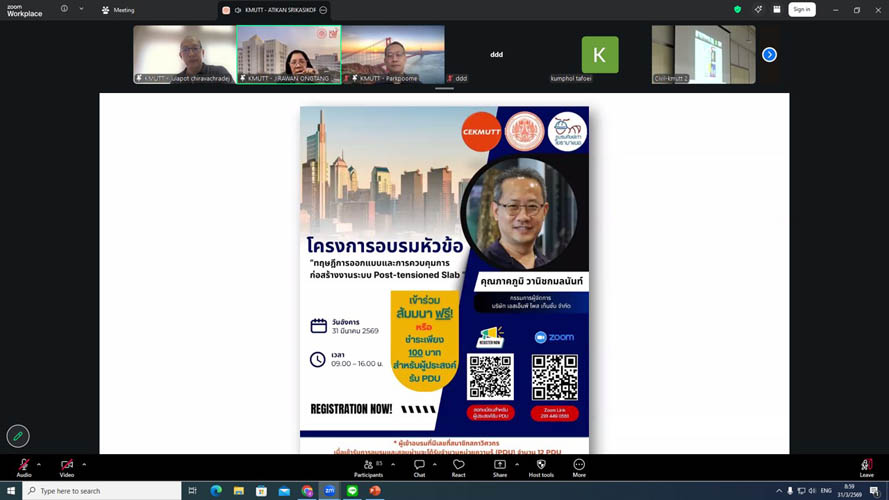The width and height of the screenshot is (889, 500).
Task: Open Mail app from taskbar
Action: [x=284, y=490]
